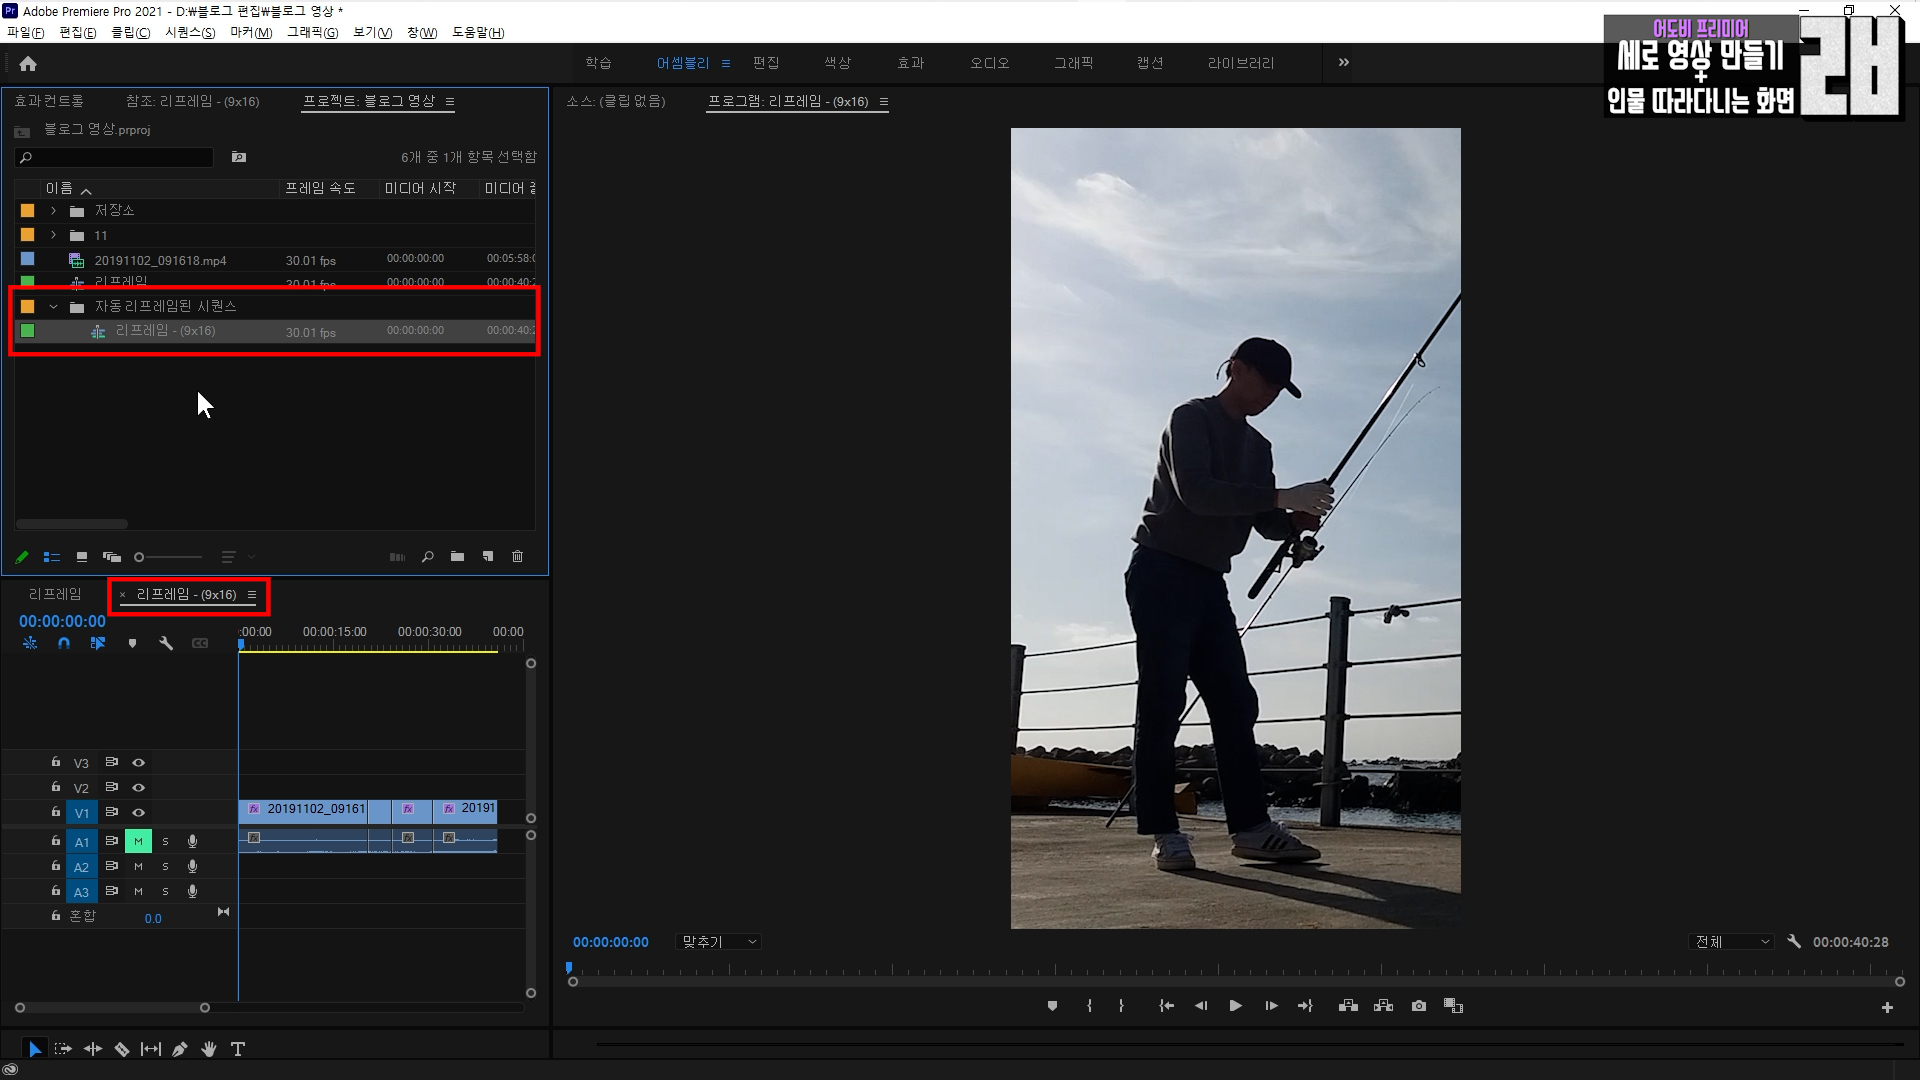Select the Pen tool
Viewport: 1920px width, 1080px height.
coord(180,1049)
